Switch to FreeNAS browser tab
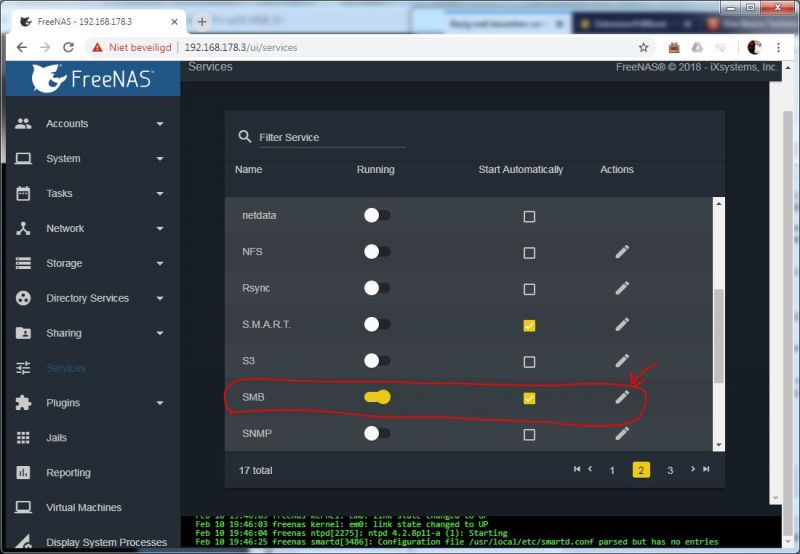The image size is (800, 554). coord(99,22)
